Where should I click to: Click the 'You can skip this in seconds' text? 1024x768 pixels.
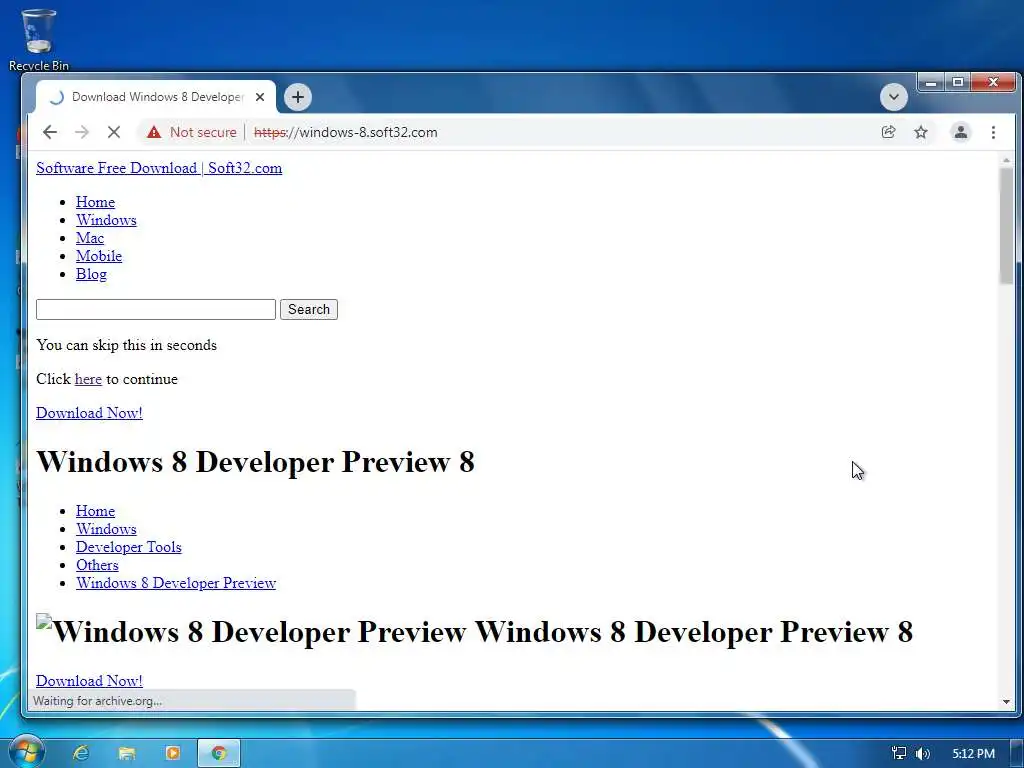(x=127, y=345)
